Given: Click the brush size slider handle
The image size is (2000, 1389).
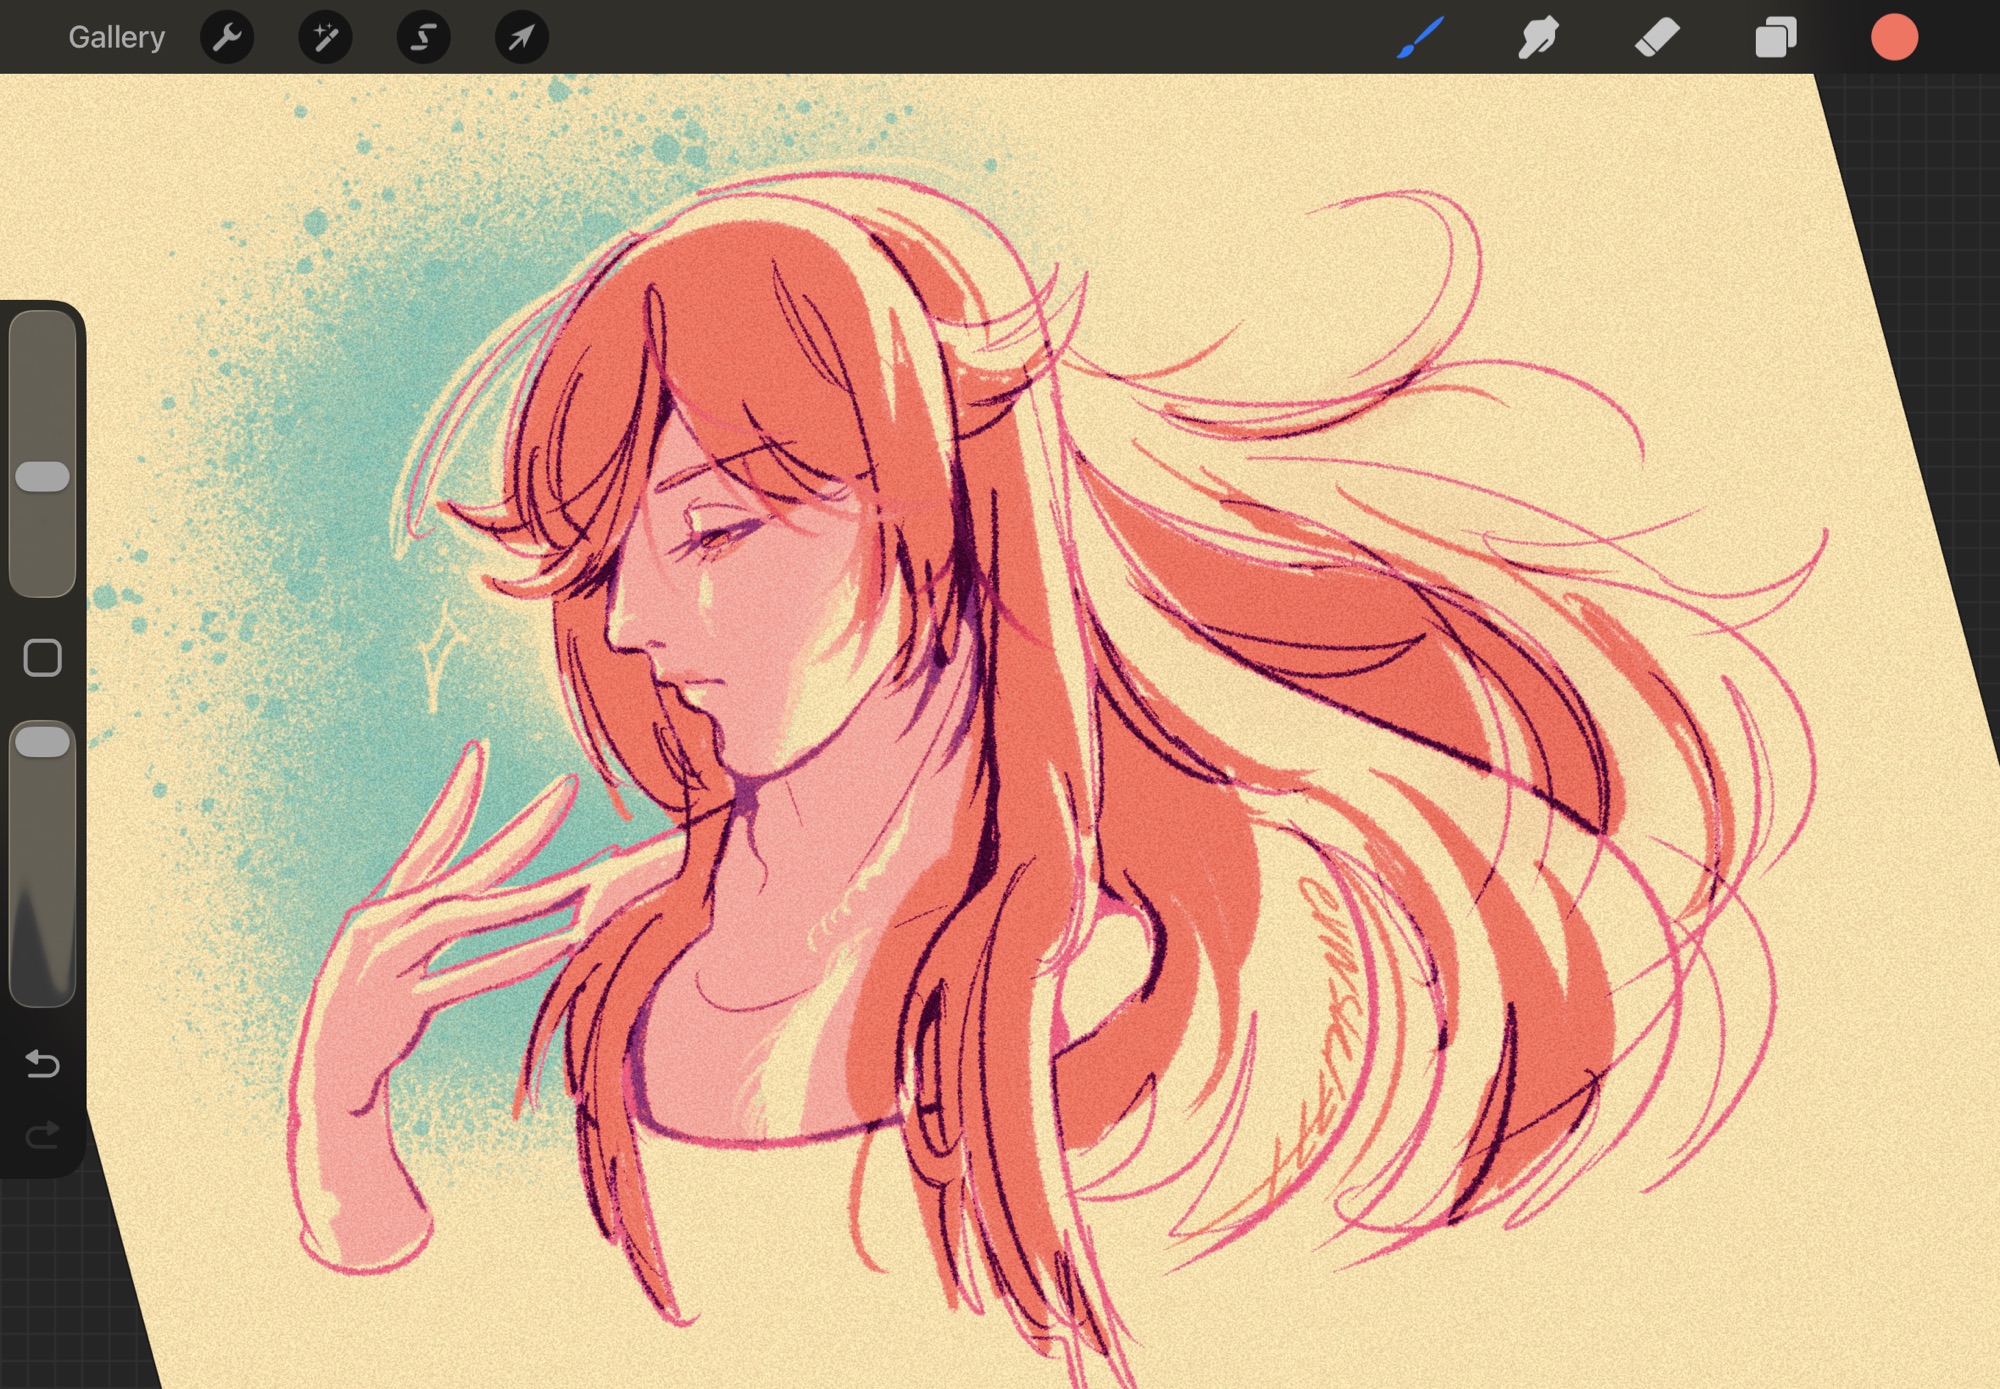Looking at the screenshot, I should [x=42, y=477].
